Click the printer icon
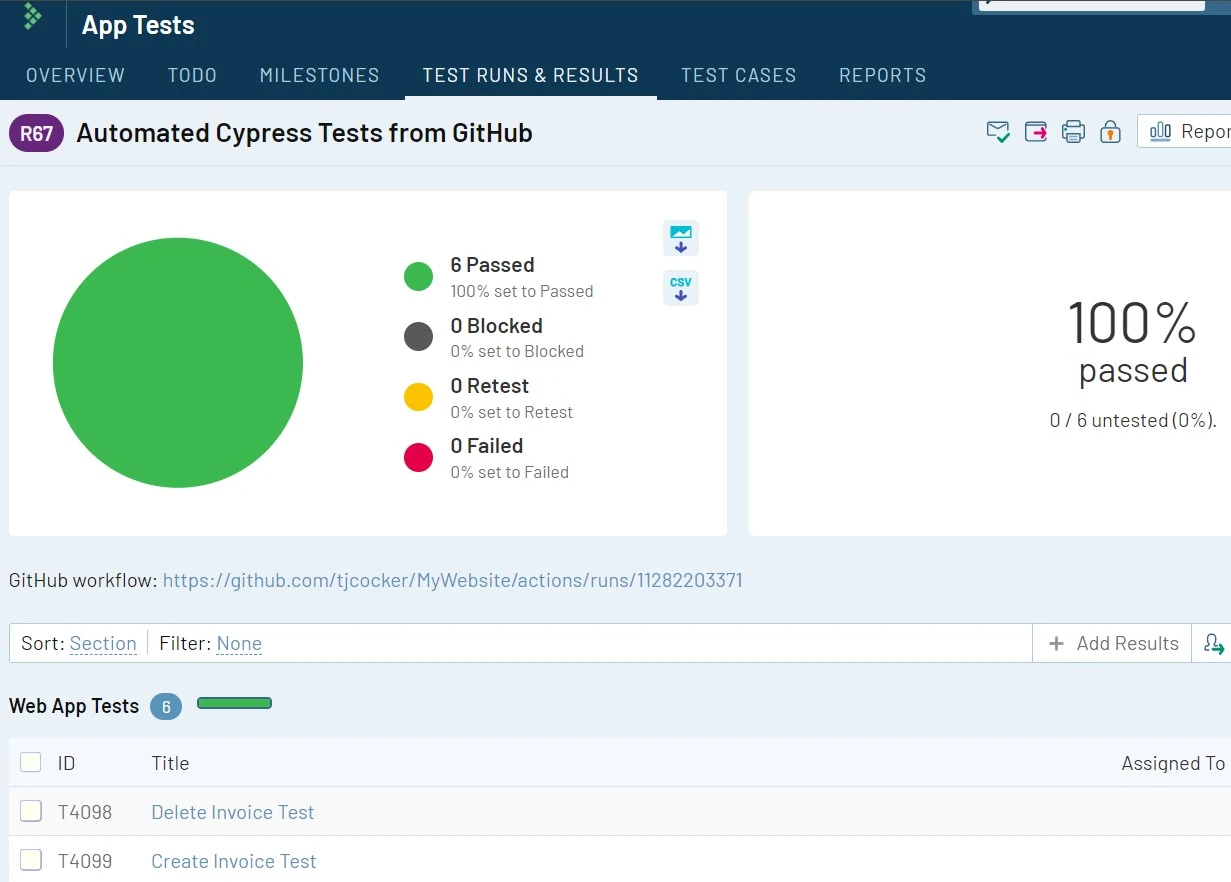 coord(1073,132)
